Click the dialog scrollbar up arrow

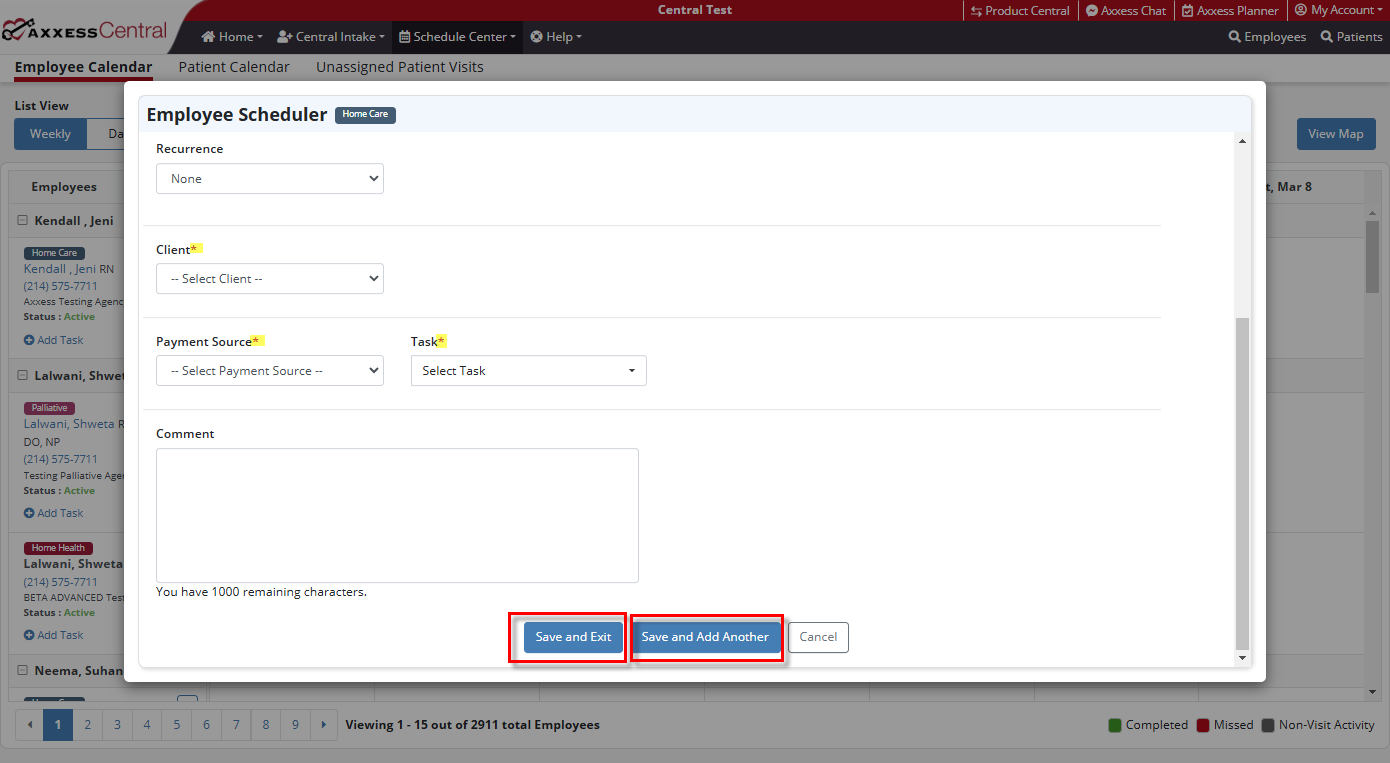[x=1242, y=141]
